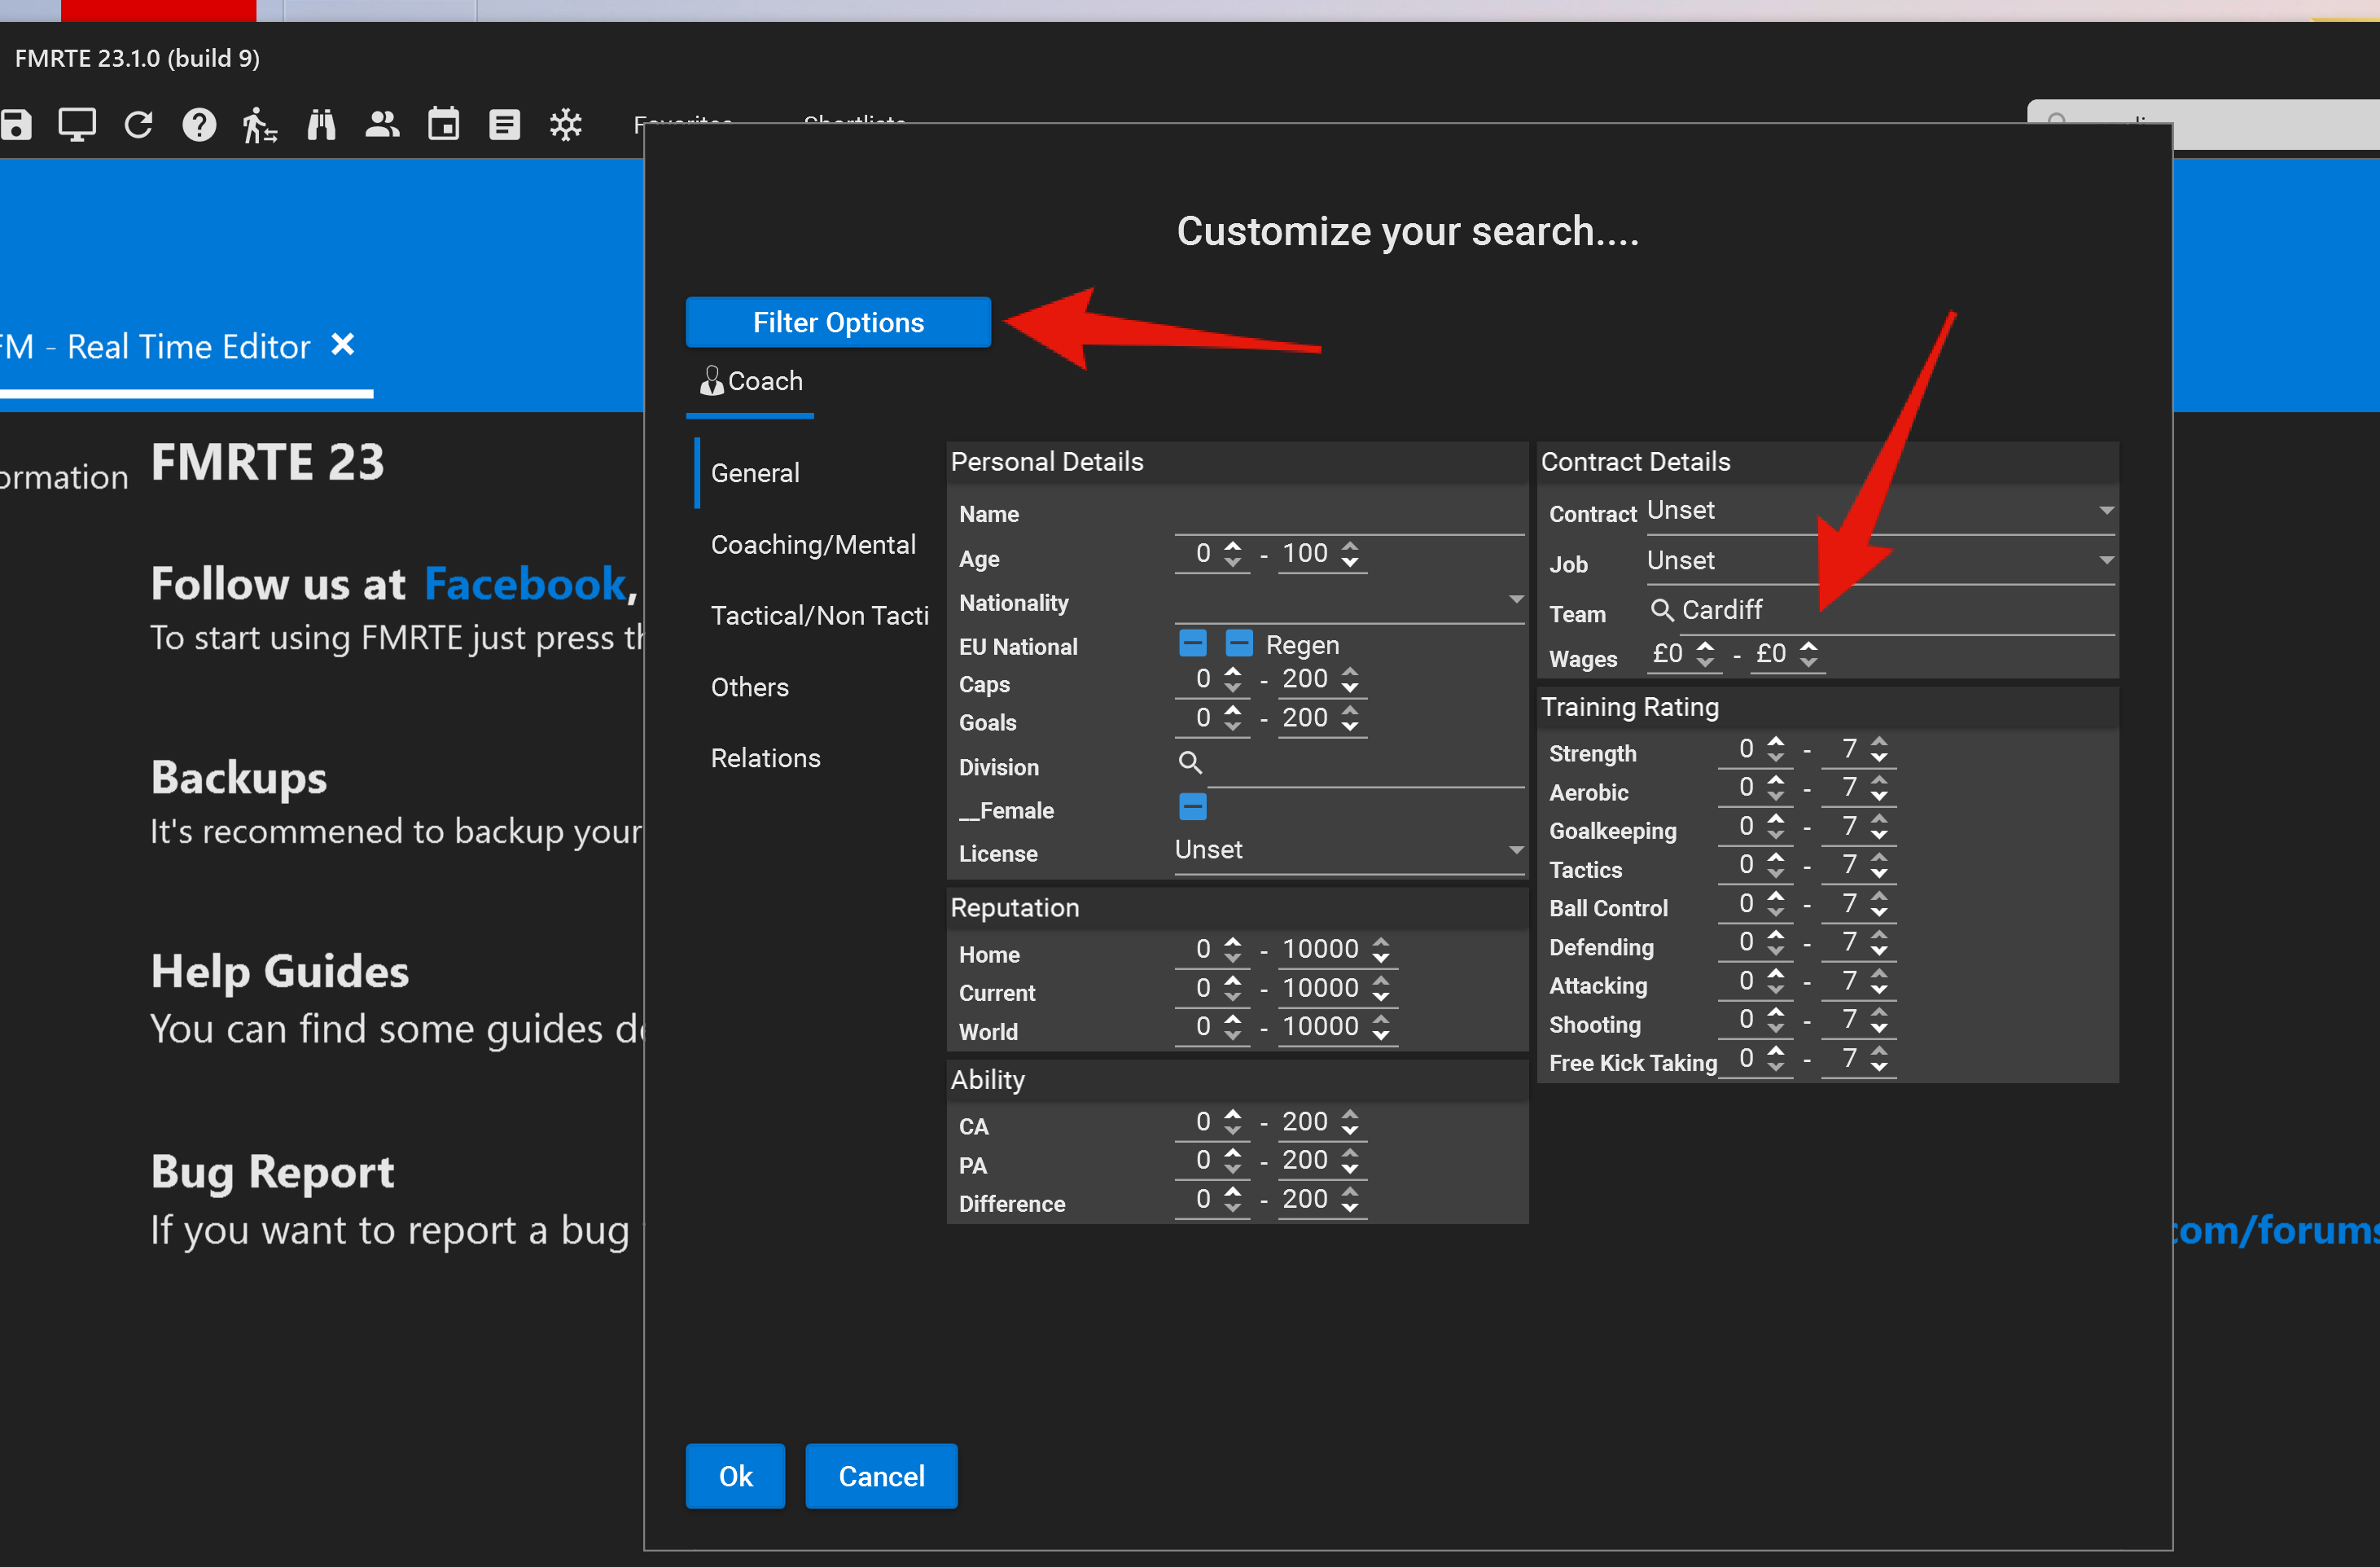Image resolution: width=2380 pixels, height=1567 pixels.
Task: Click the Division search magnifier icon
Action: [1190, 763]
